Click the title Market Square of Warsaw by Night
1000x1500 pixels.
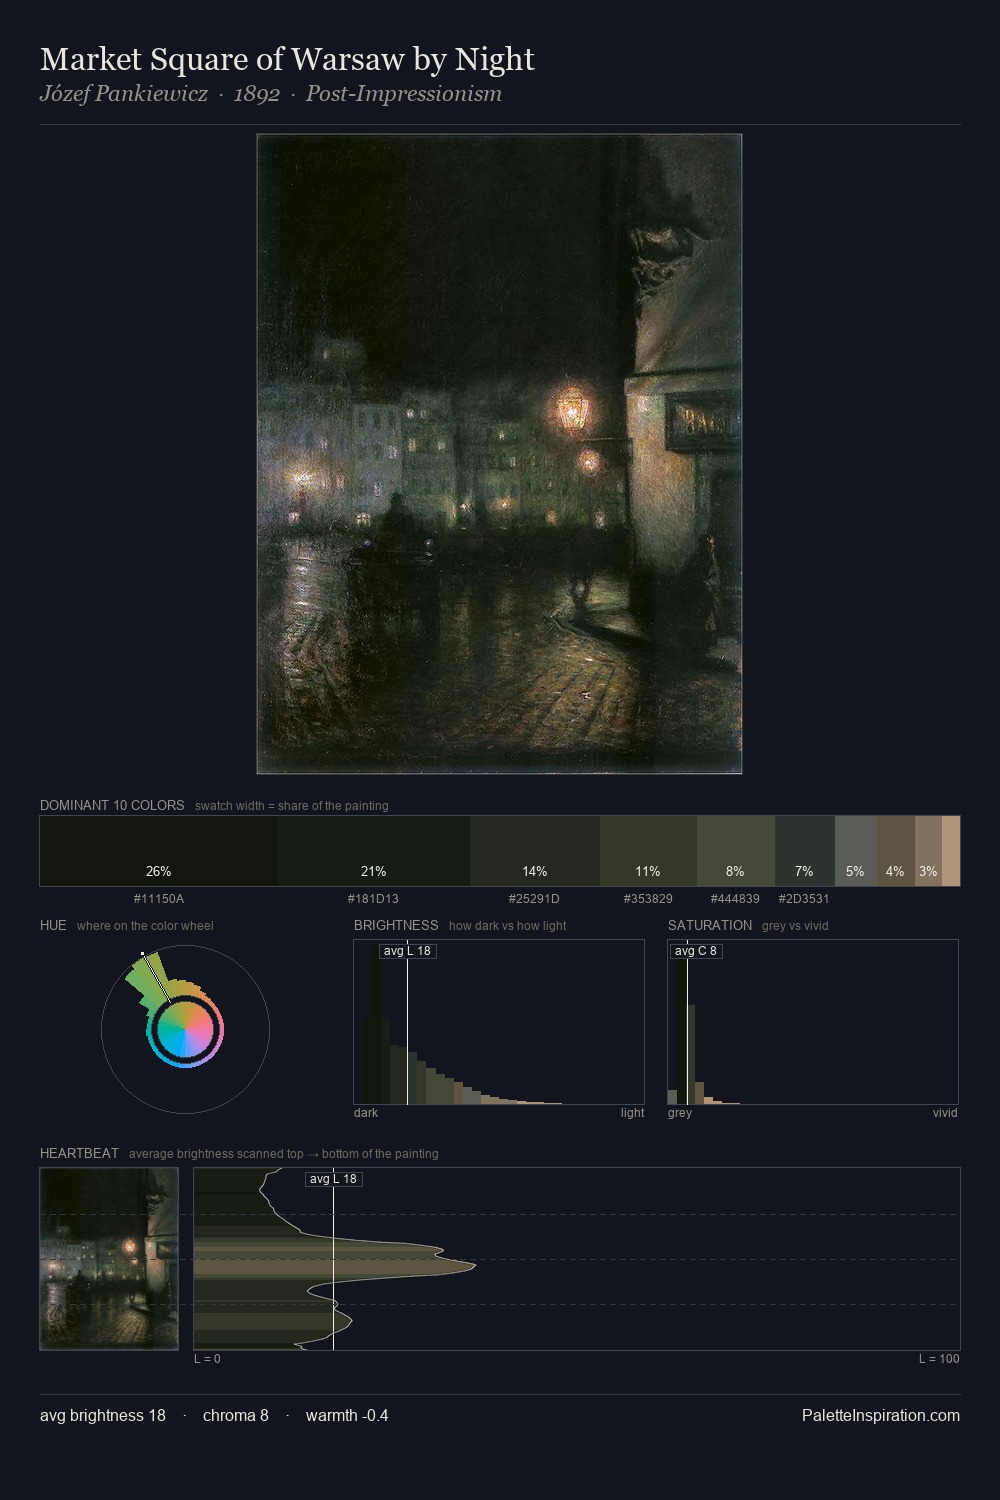click(287, 60)
